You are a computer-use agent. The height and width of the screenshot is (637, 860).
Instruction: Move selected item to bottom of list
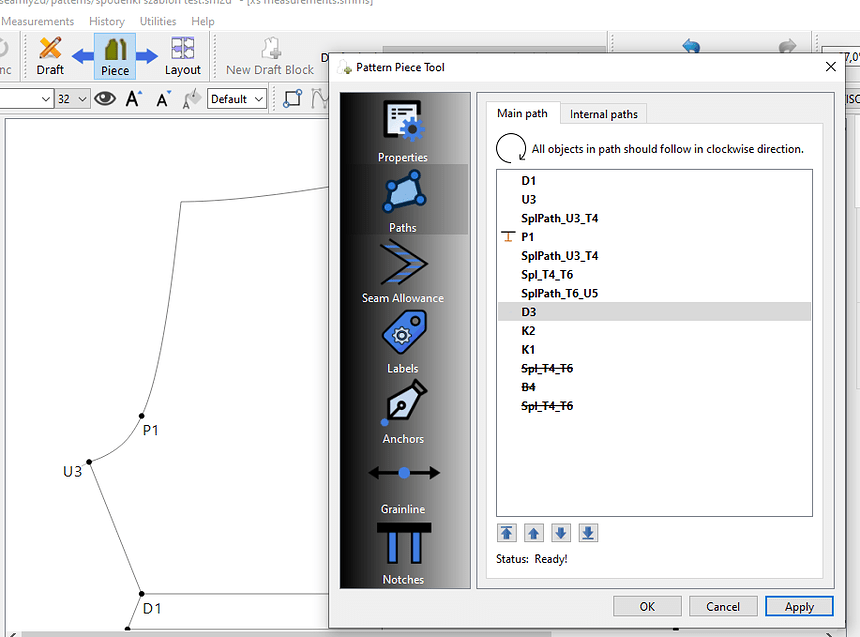click(x=588, y=533)
